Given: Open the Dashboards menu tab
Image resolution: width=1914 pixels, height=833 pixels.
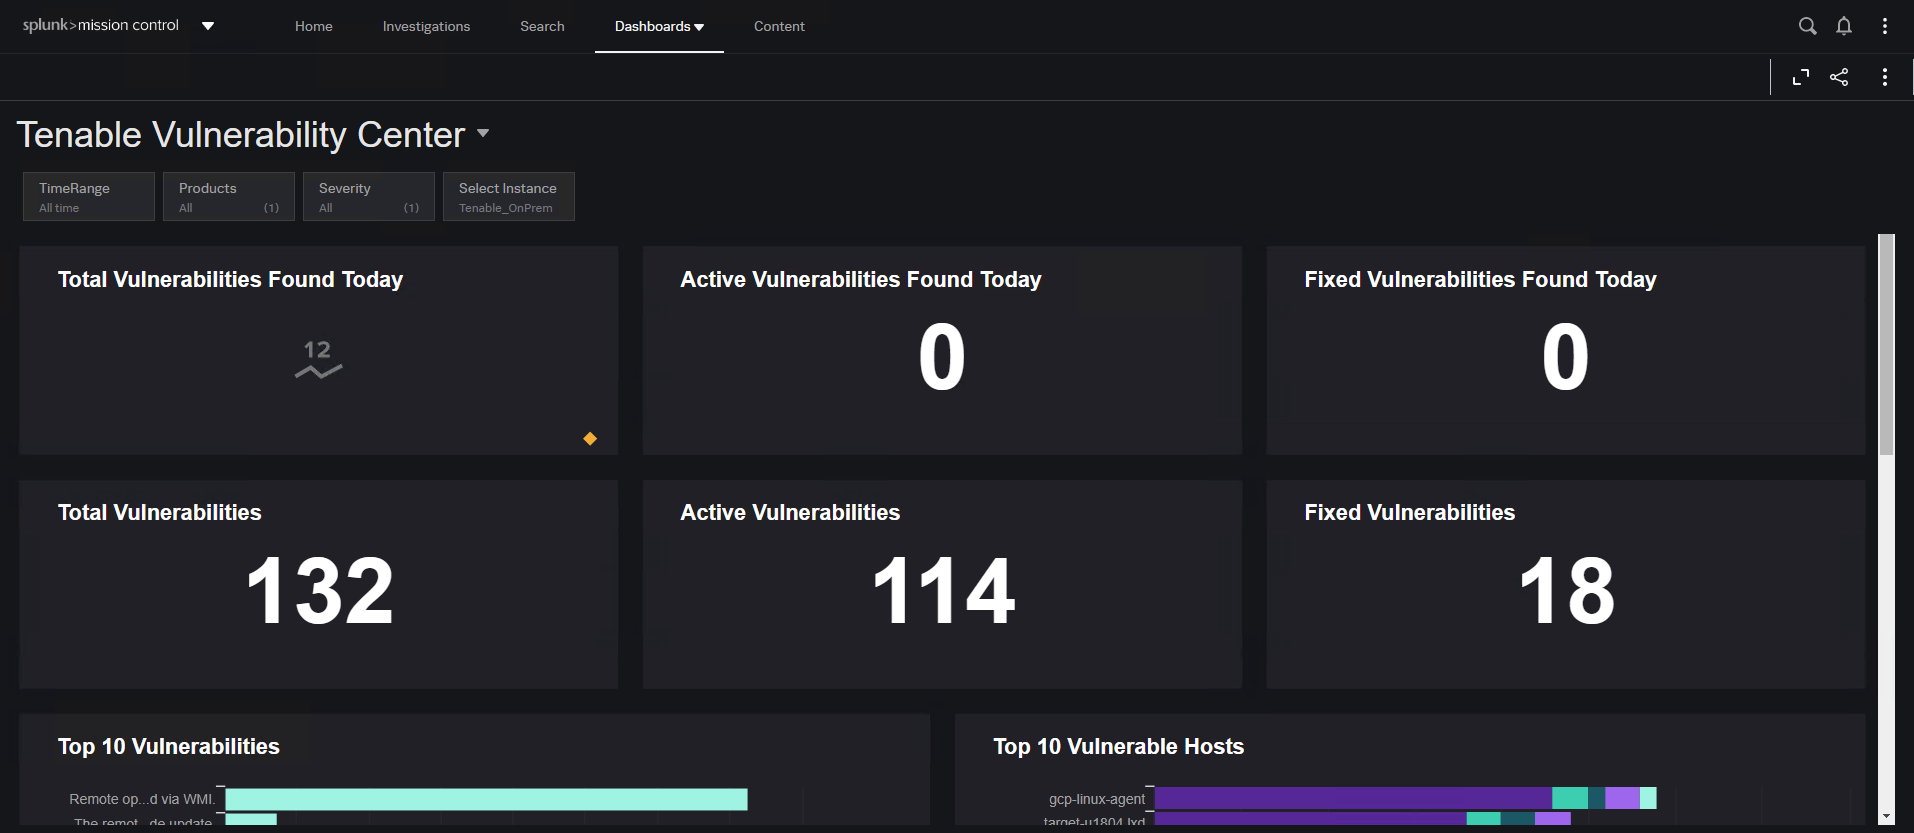Looking at the screenshot, I should click(x=659, y=26).
